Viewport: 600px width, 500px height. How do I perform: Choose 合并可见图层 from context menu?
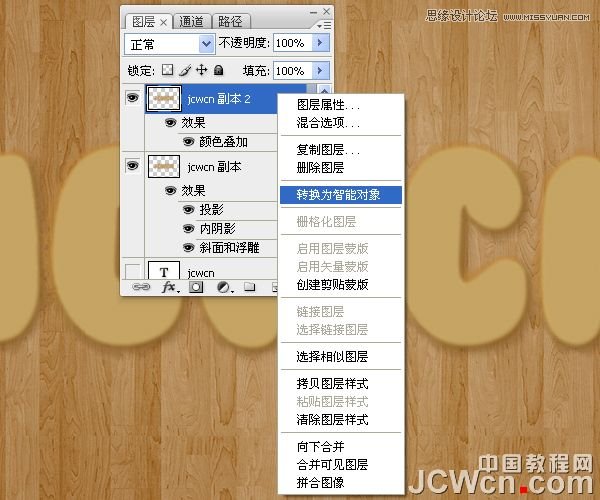[332, 464]
